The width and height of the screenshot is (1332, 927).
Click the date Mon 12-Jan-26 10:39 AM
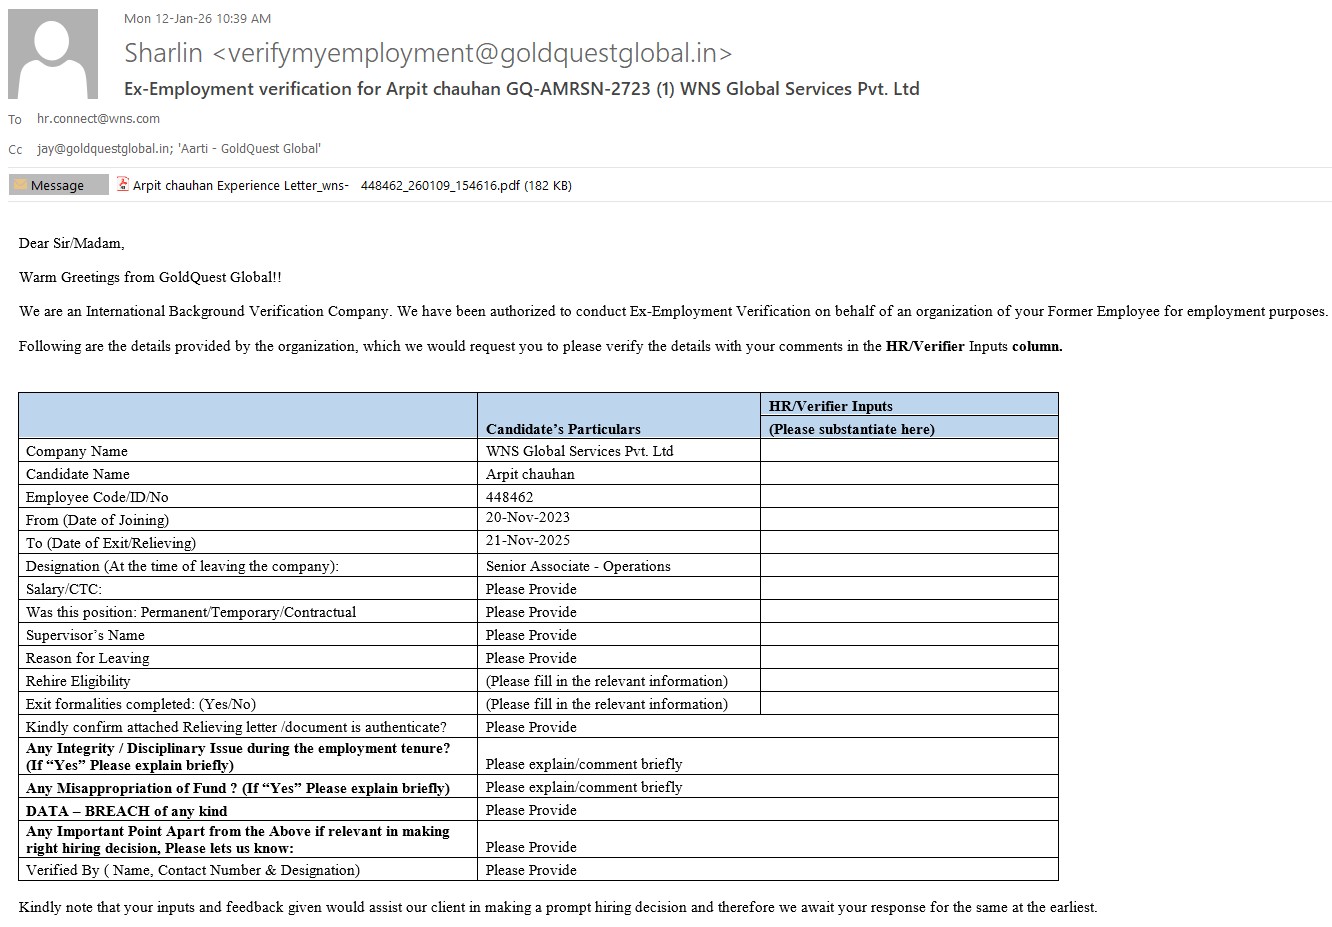pos(197,18)
